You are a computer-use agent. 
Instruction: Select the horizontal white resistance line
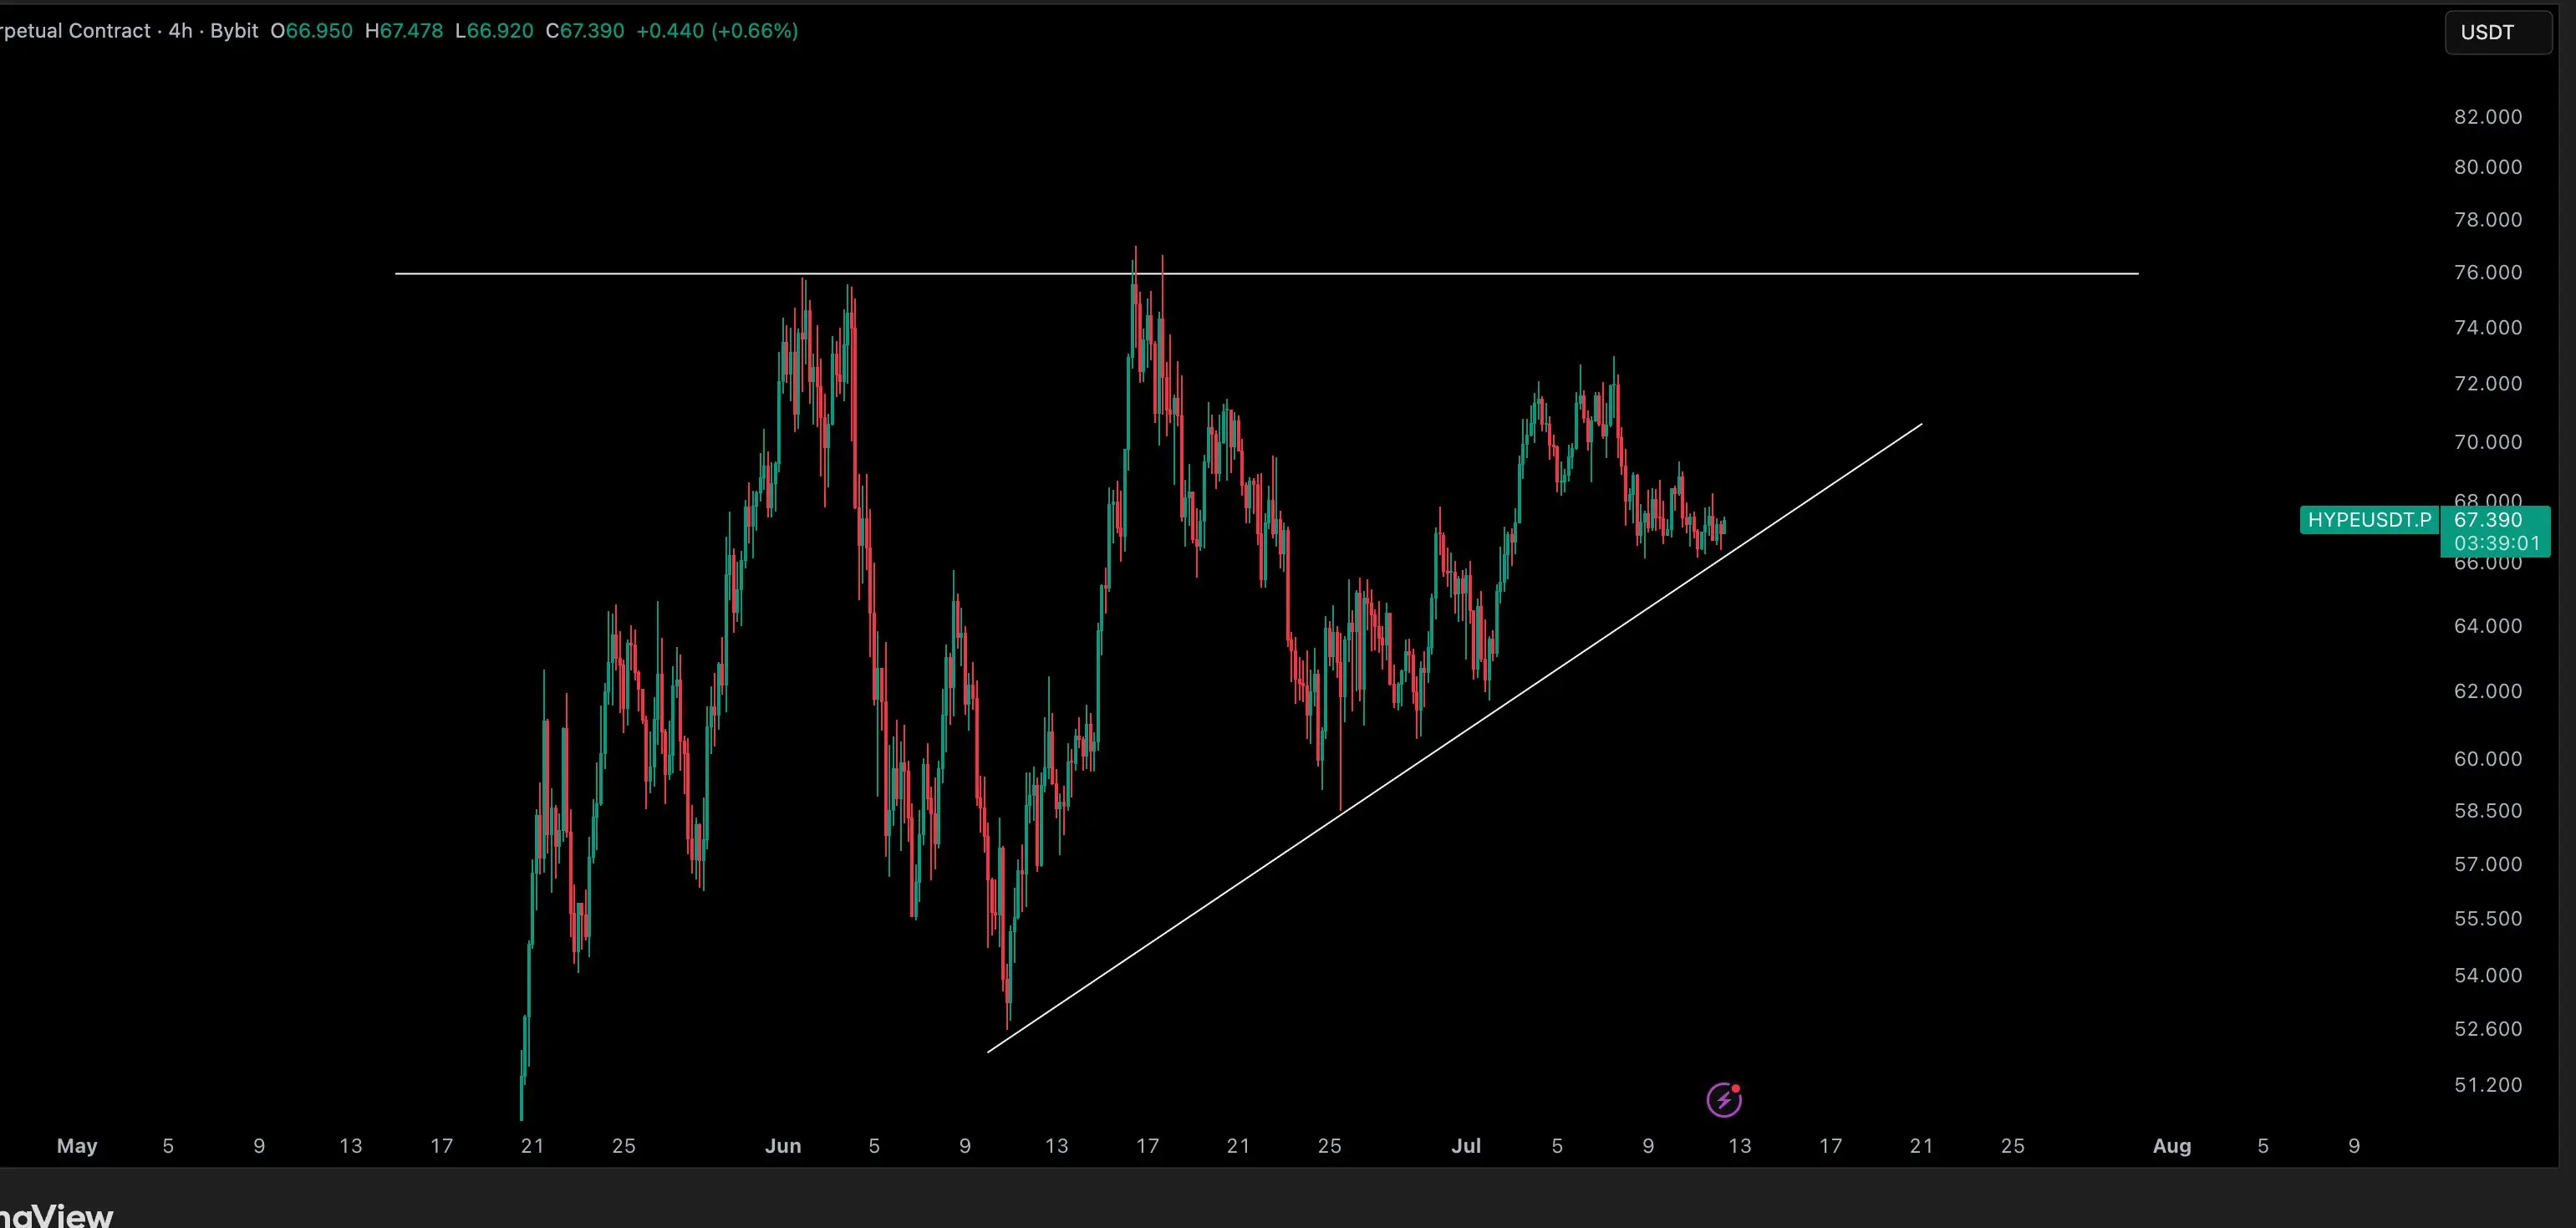pos(1266,273)
